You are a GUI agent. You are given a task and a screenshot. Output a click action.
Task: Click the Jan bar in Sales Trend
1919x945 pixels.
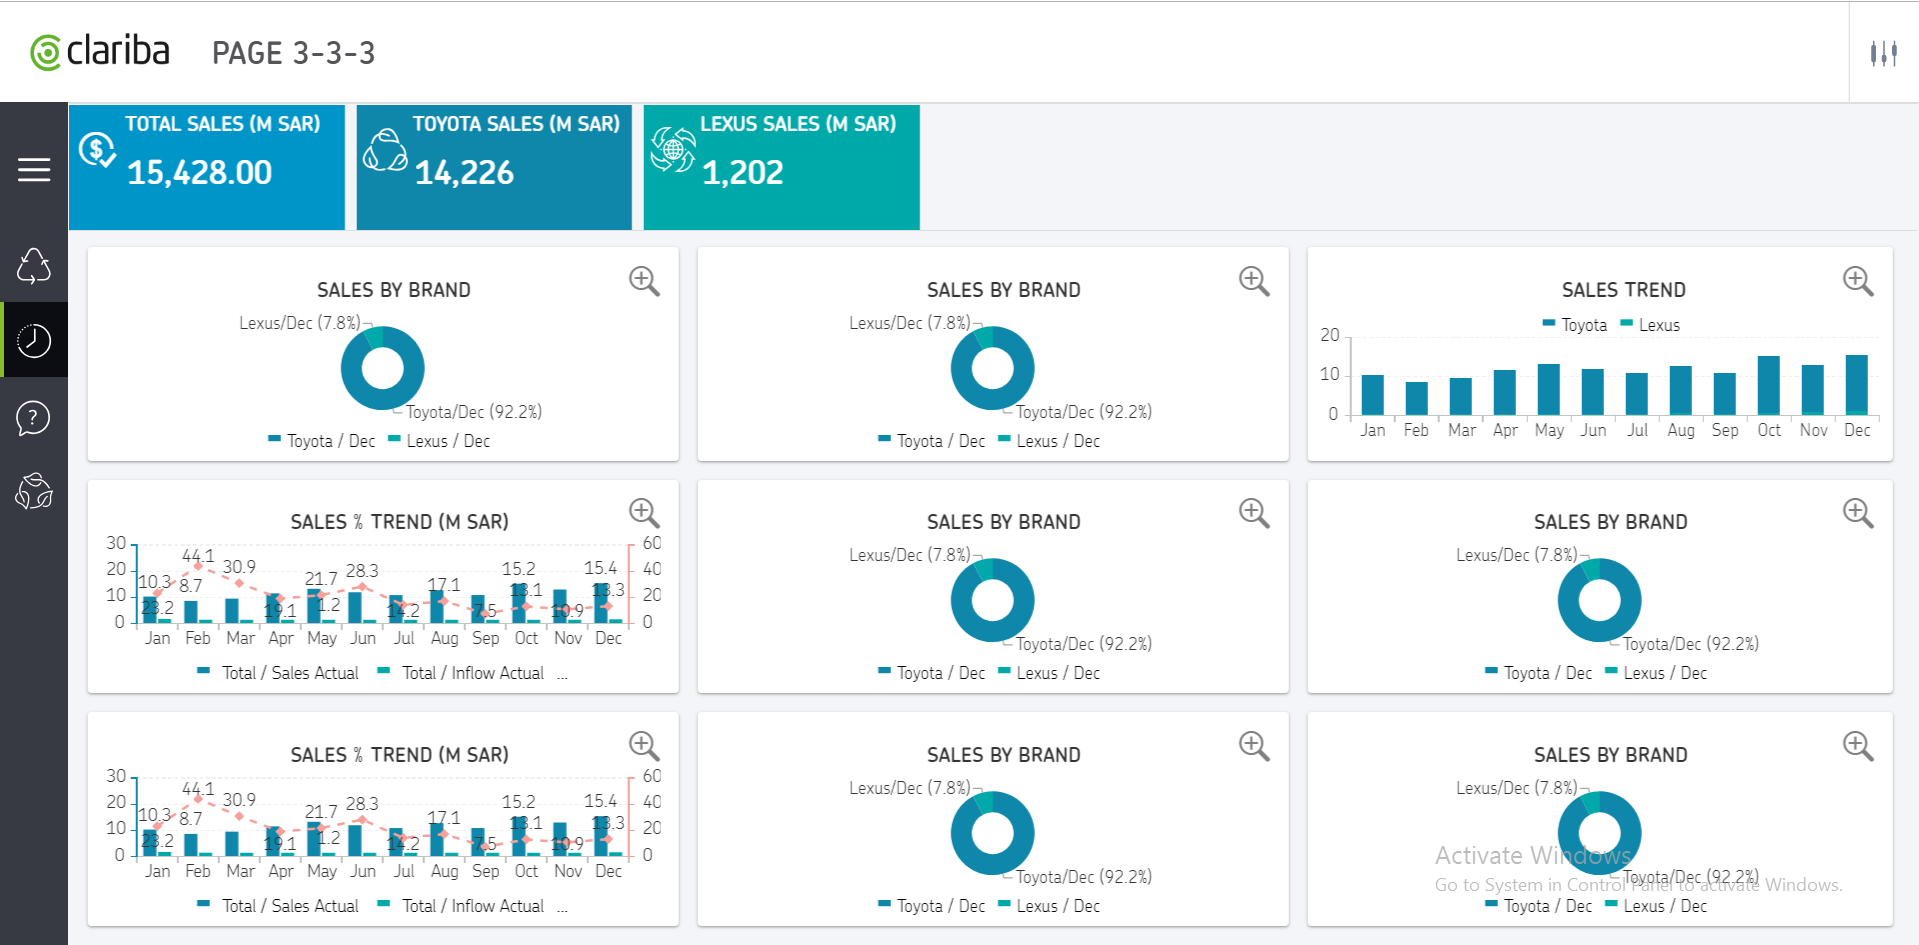[1373, 395]
